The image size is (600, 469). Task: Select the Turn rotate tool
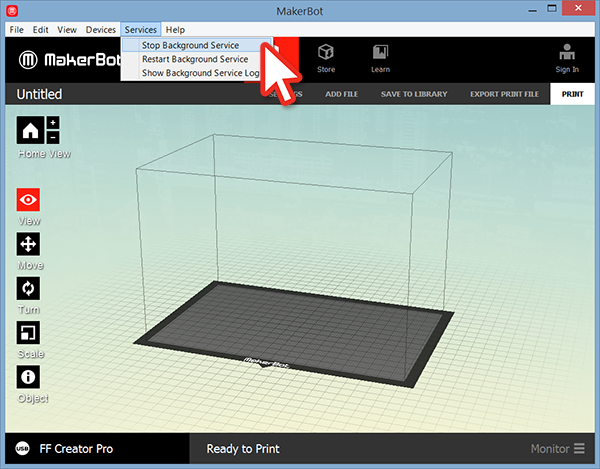coord(28,288)
